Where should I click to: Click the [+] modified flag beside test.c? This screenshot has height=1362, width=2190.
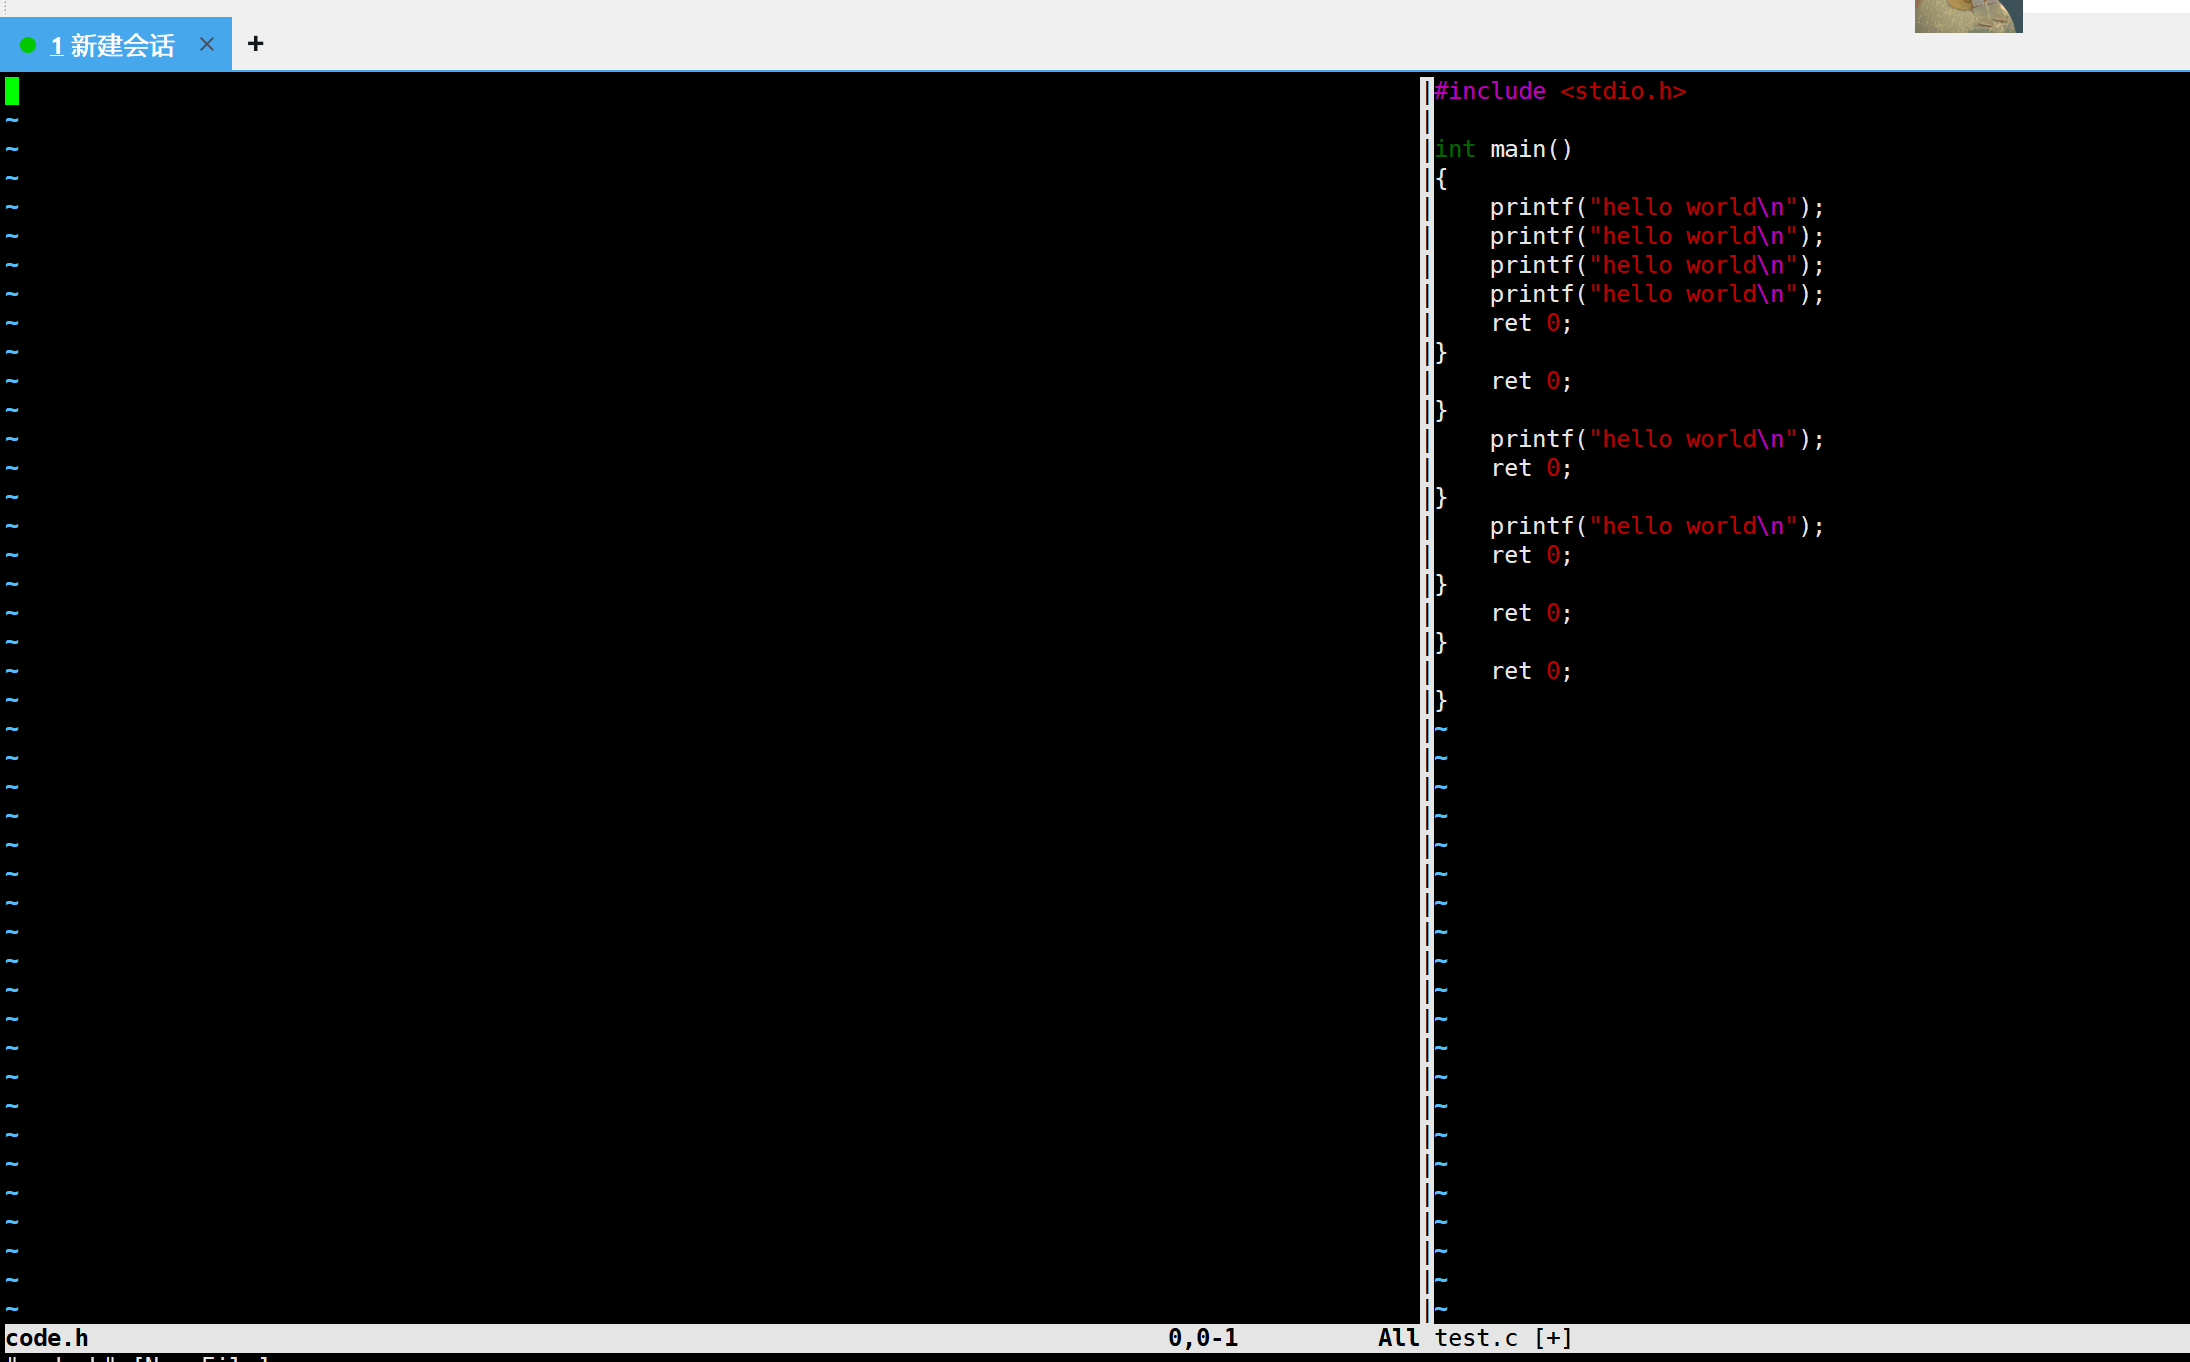[x=1553, y=1337]
